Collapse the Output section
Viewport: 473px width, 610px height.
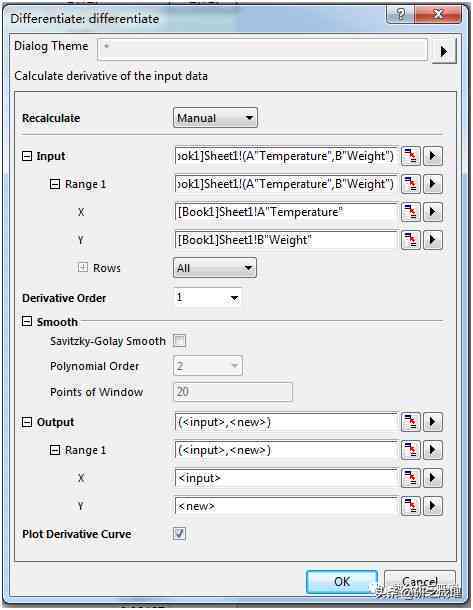tap(27, 422)
